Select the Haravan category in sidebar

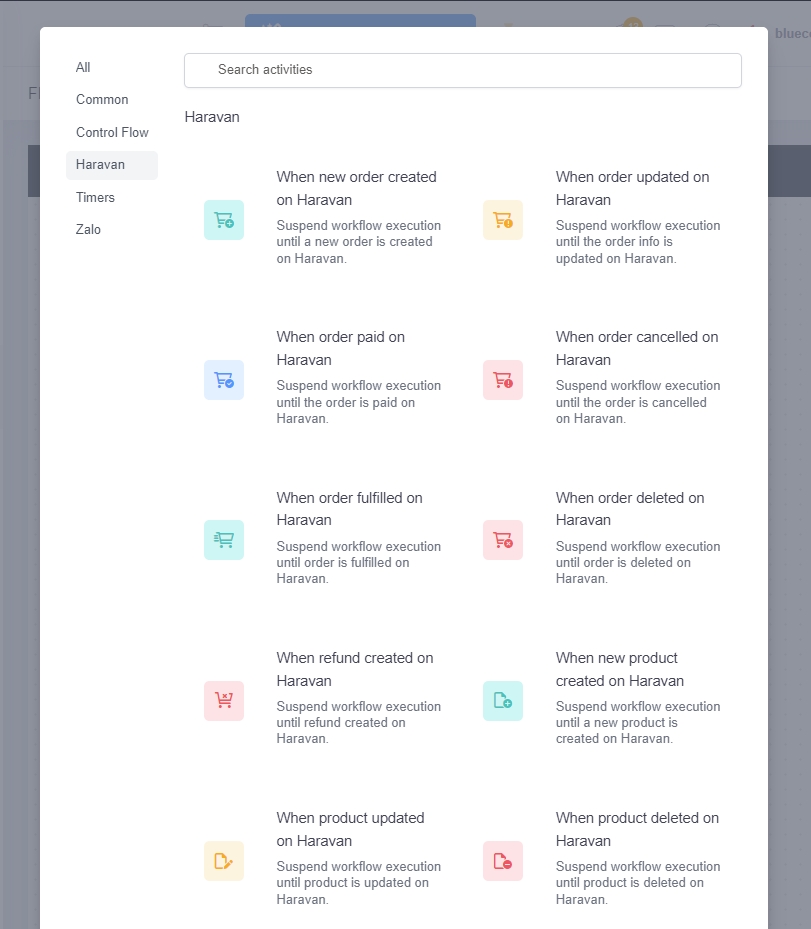[100, 165]
